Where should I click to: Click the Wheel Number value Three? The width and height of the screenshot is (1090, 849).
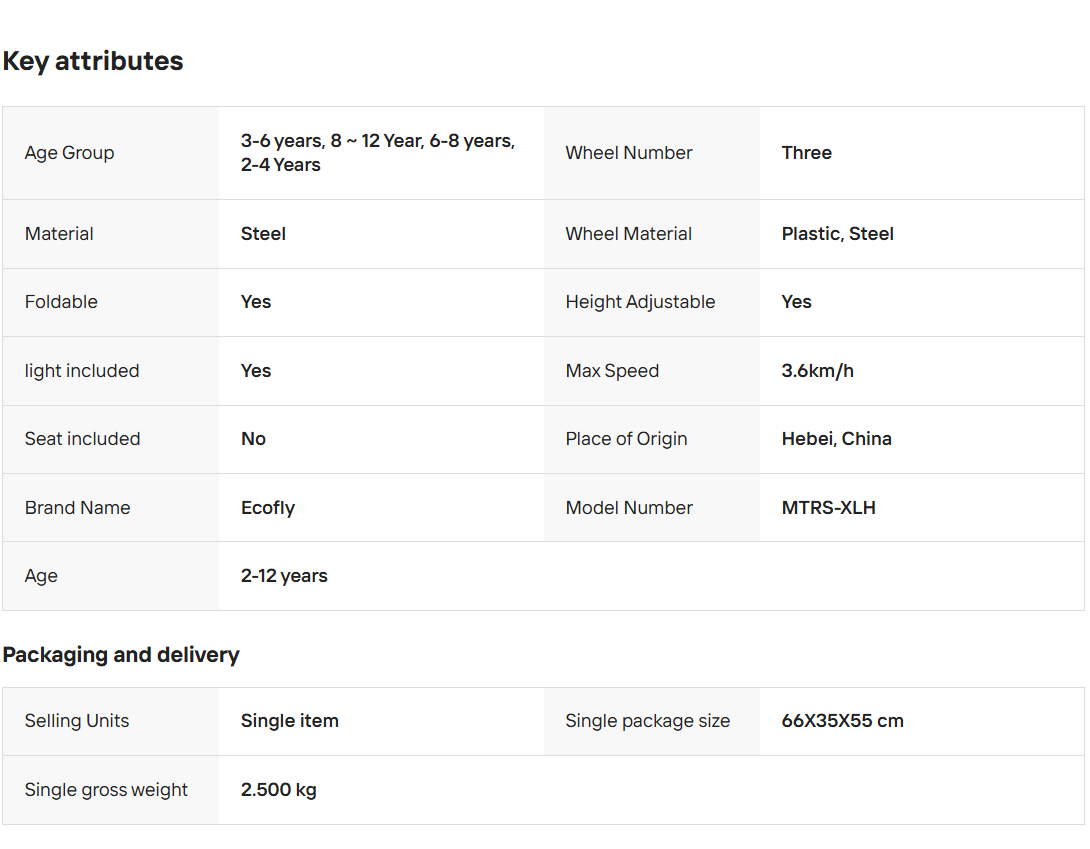click(806, 153)
